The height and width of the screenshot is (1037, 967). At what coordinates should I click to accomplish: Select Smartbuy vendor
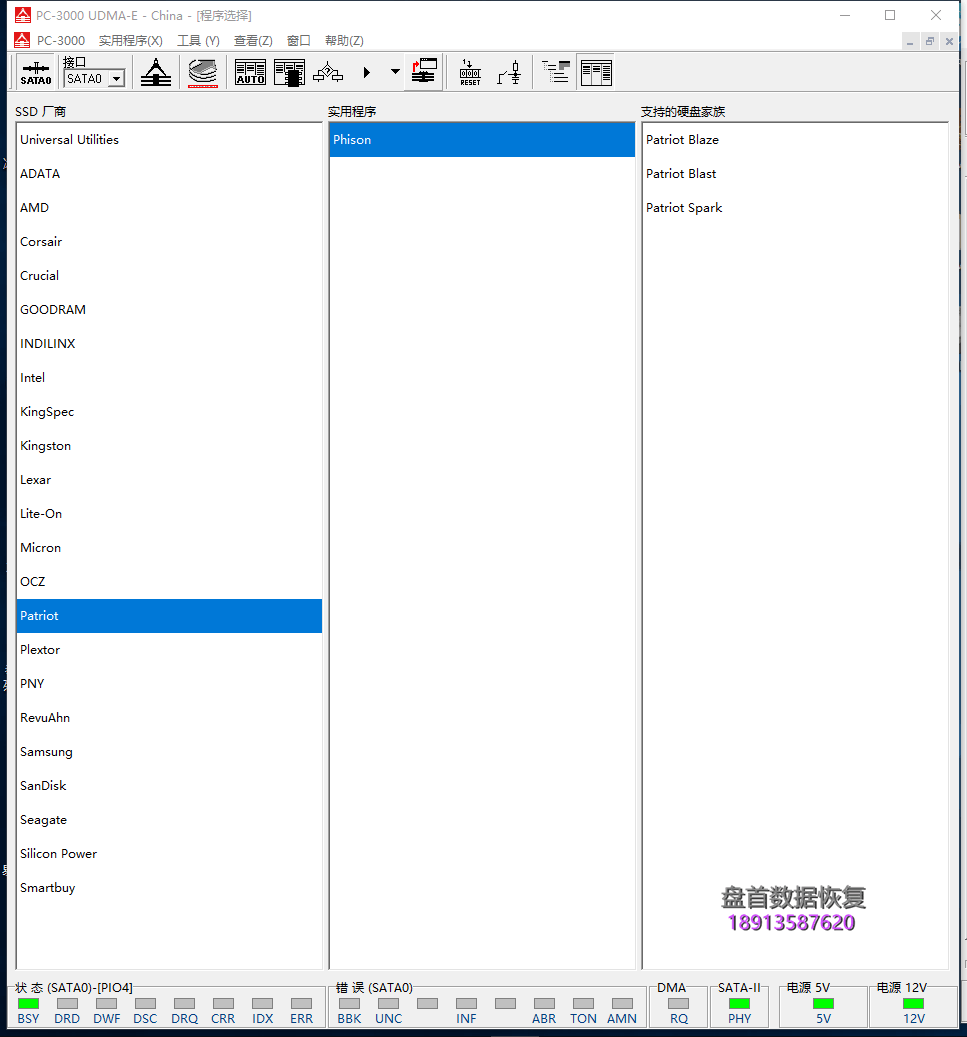[x=169, y=888]
